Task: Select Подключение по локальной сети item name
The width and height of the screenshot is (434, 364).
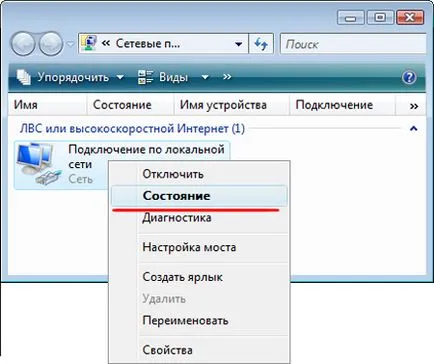Action: pyautogui.click(x=146, y=157)
